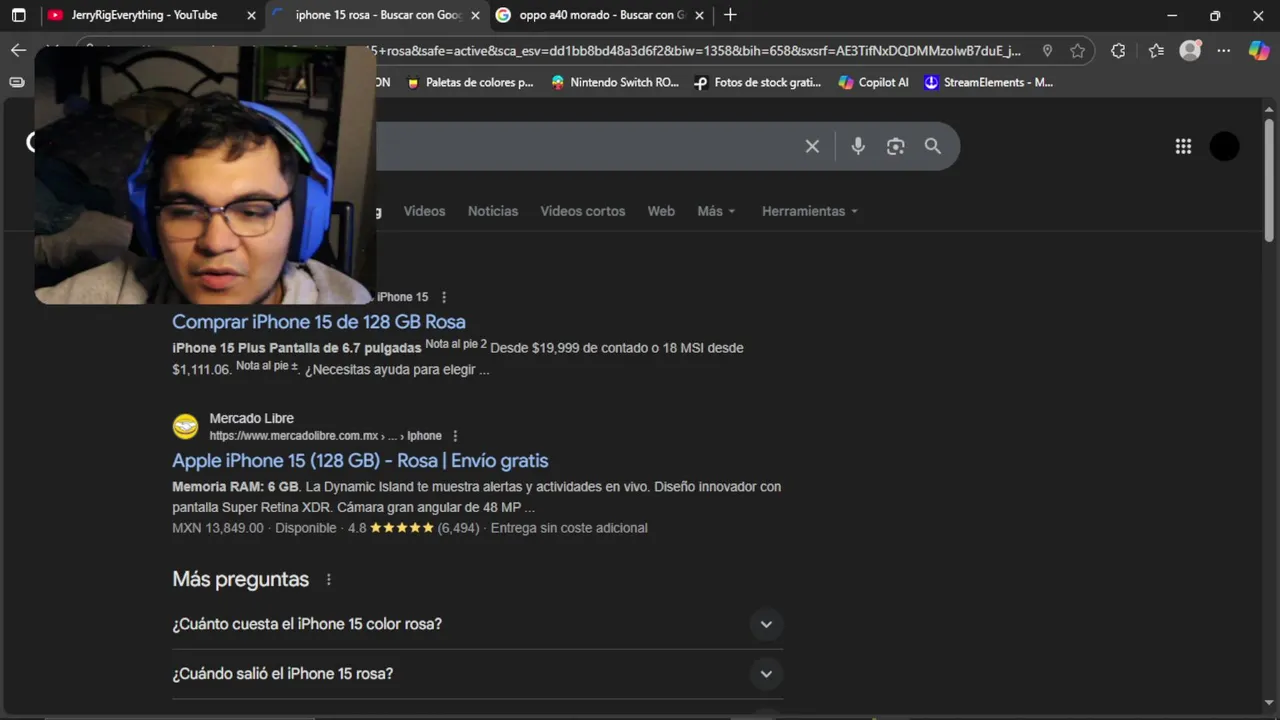The height and width of the screenshot is (720, 1280).
Task: Click the Mercado Libre site name
Action: click(x=251, y=418)
